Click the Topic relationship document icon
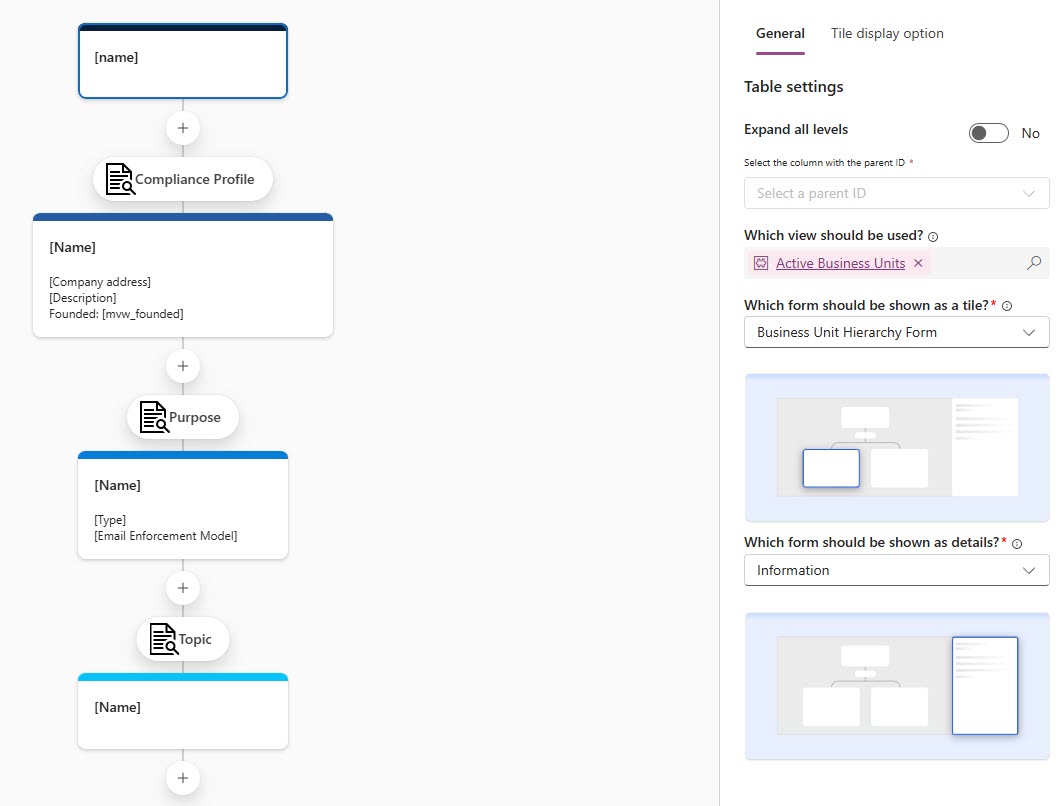Image resolution: width=1062 pixels, height=806 pixels. click(x=163, y=639)
